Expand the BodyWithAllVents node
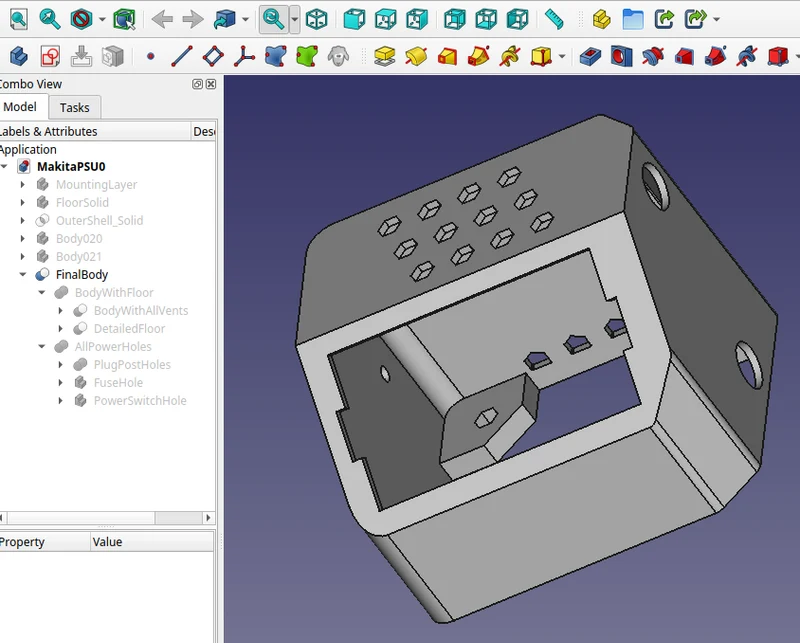This screenshot has width=800, height=643. 60,311
